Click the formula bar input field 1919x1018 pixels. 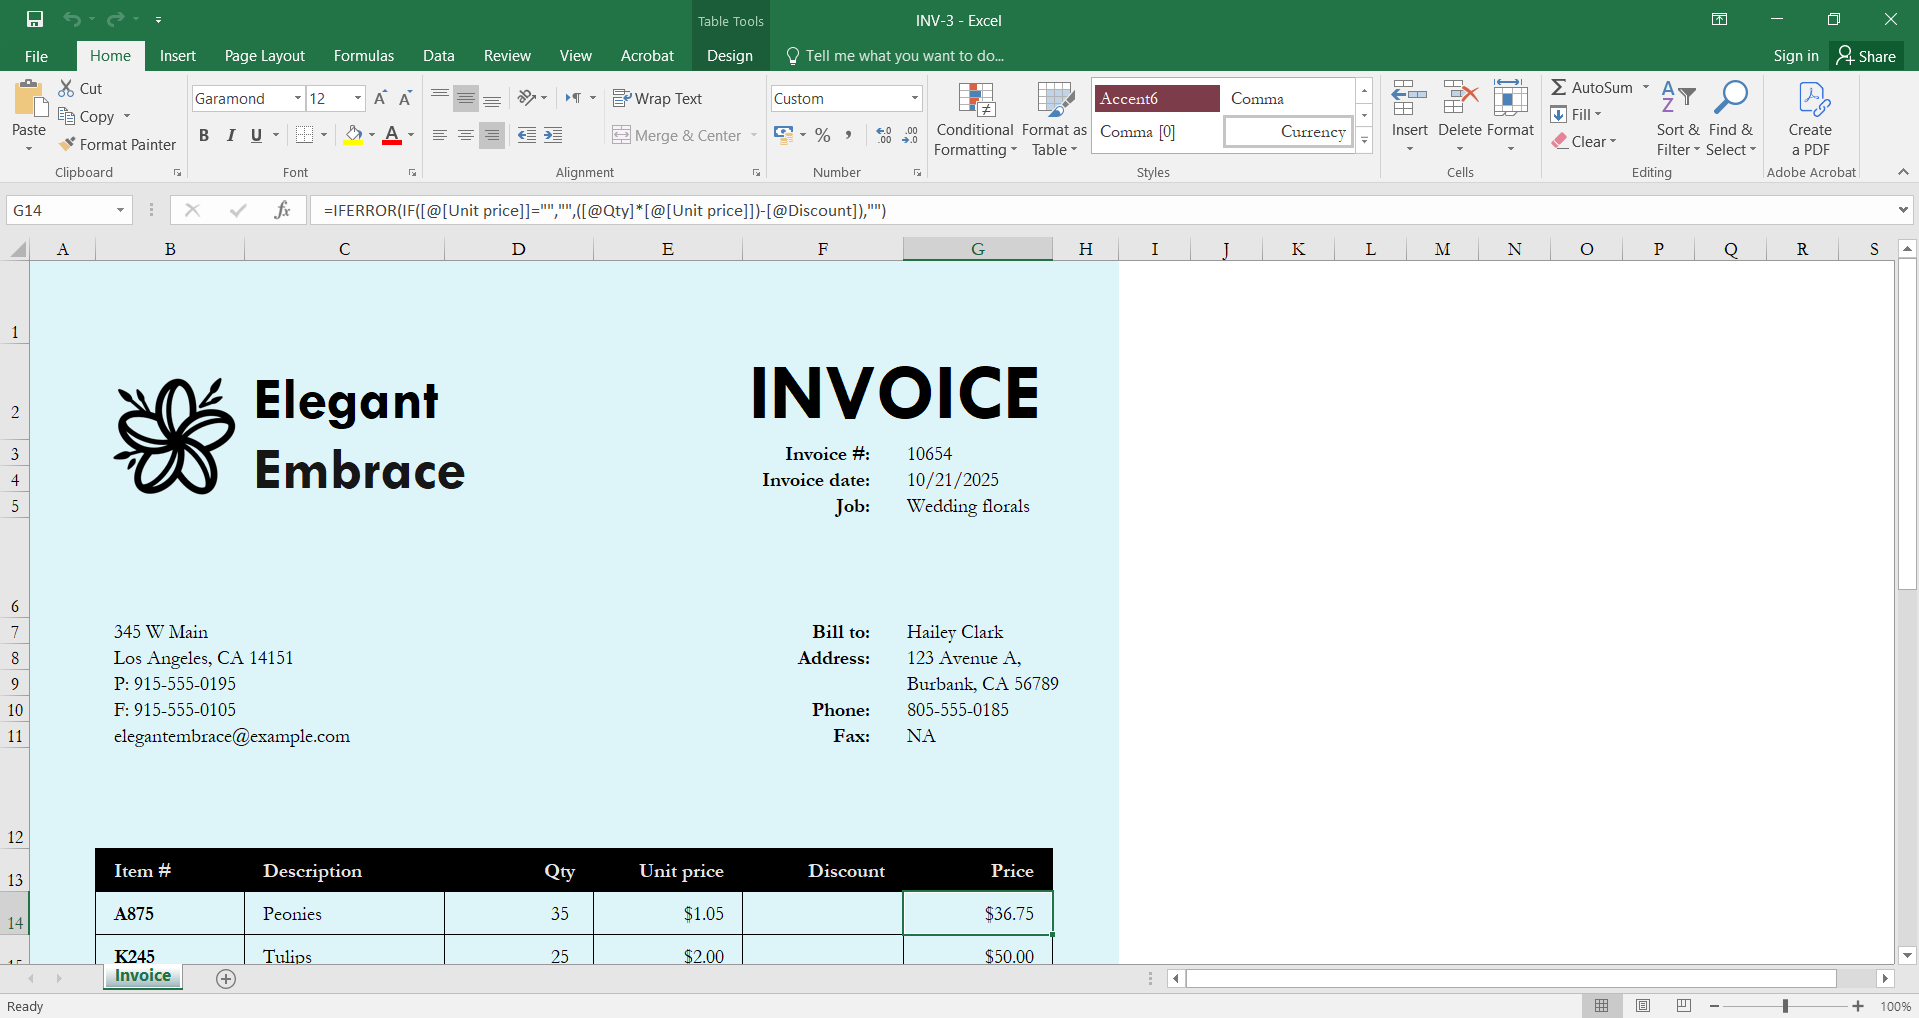[1100, 210]
